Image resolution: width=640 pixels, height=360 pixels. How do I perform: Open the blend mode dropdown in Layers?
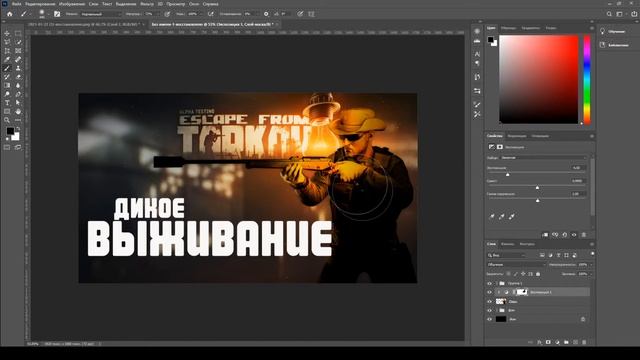[516, 265]
